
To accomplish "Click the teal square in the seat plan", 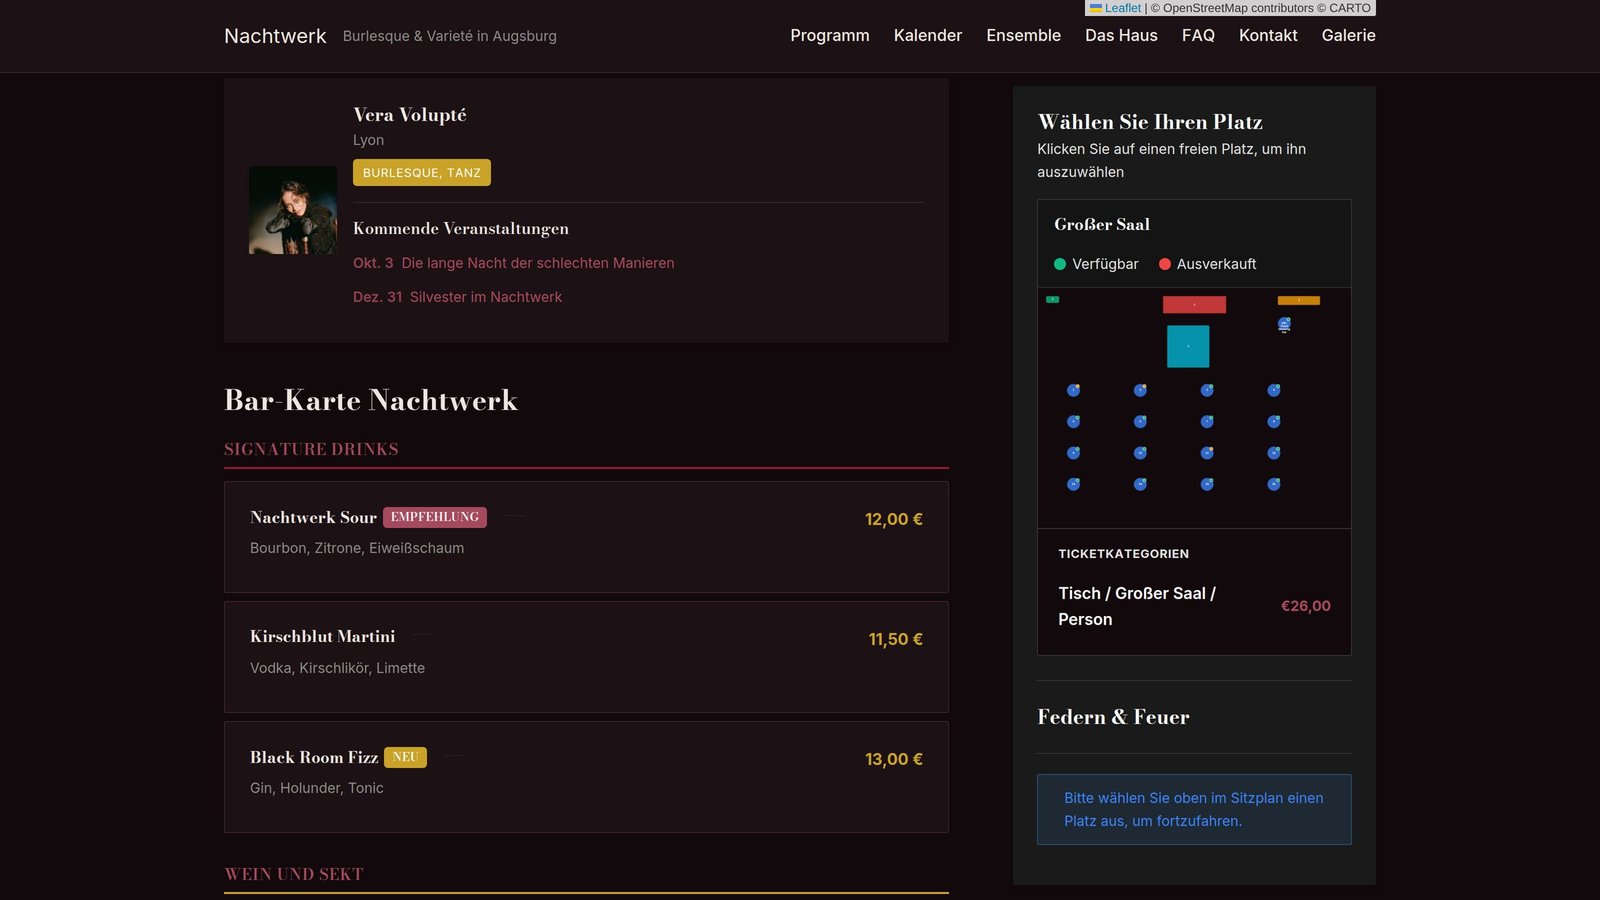I will (1188, 346).
